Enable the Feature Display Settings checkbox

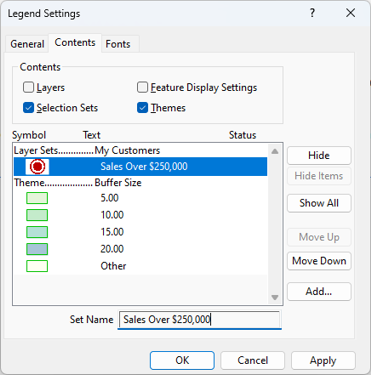[142, 87]
